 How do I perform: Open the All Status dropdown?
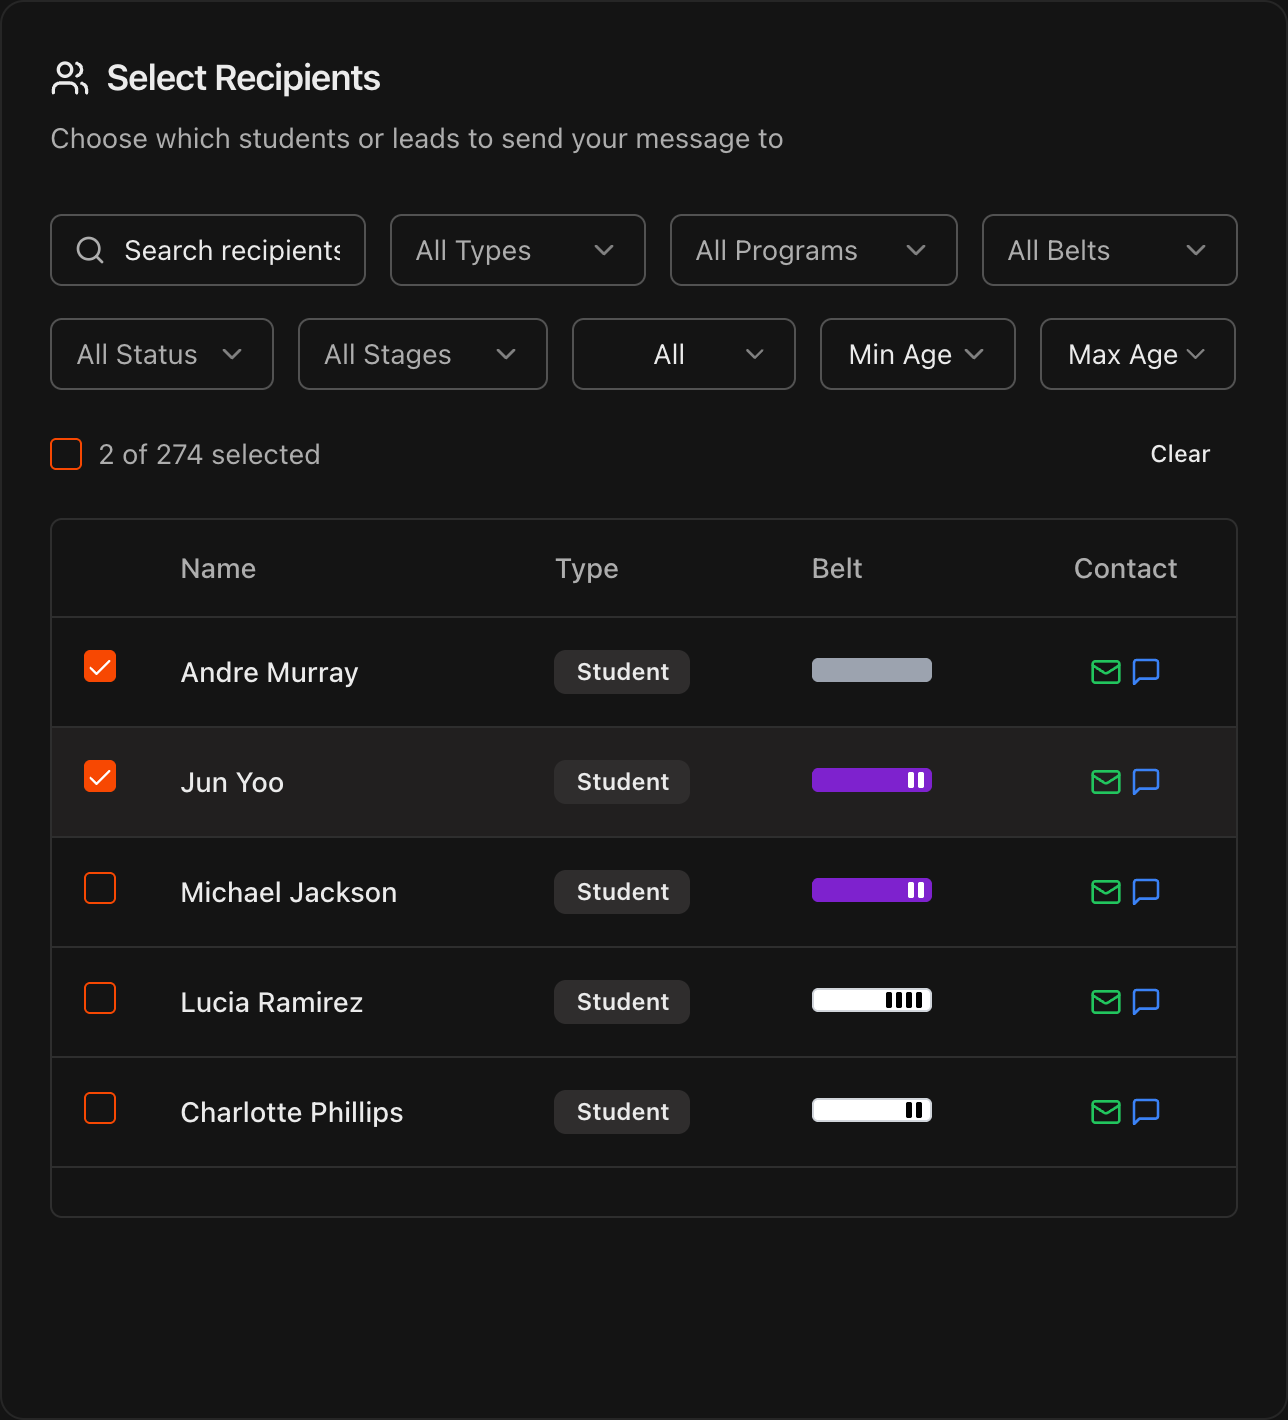162,354
